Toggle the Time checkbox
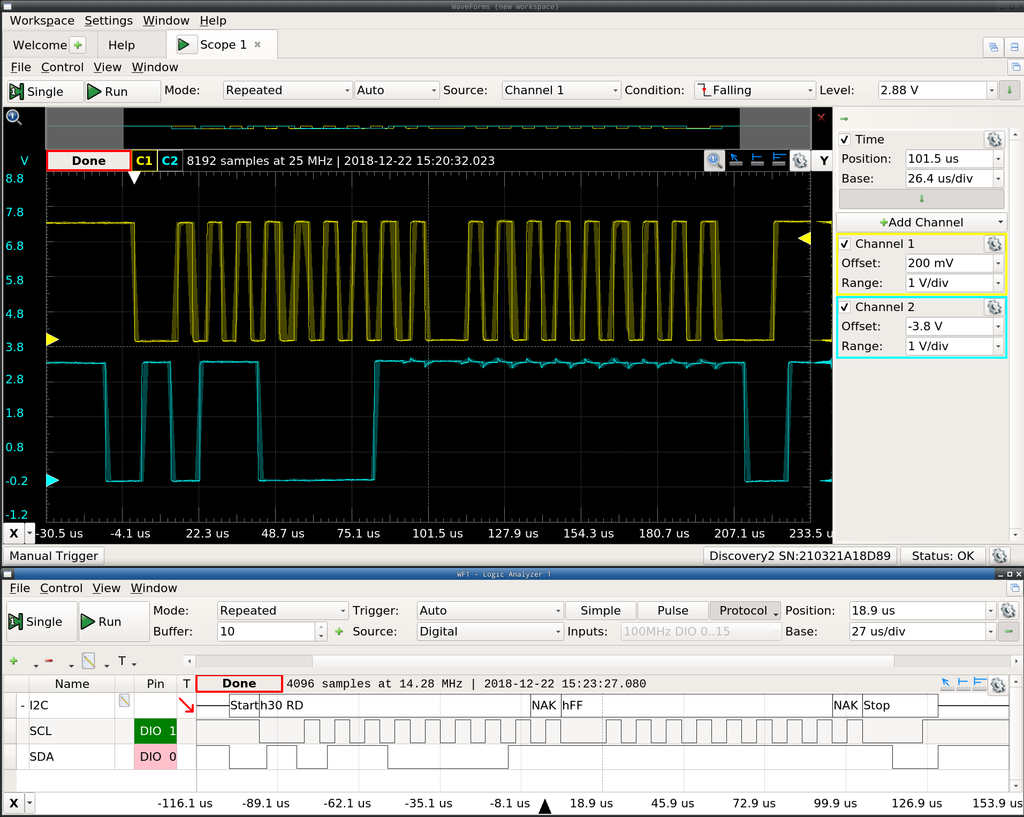1024x817 pixels. 844,139
